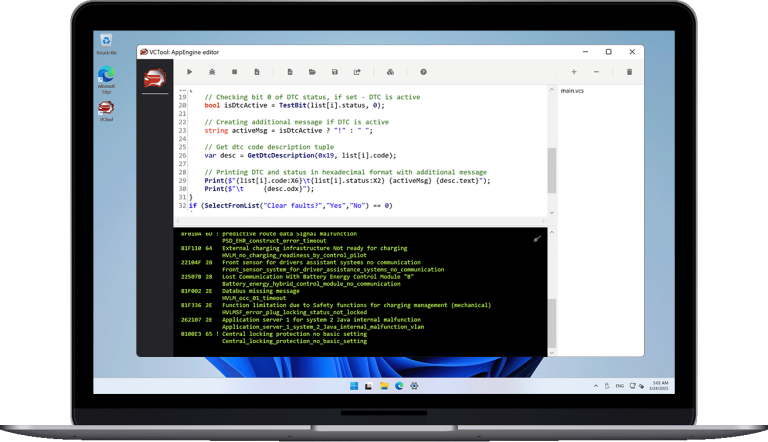Create a new script file
Viewport: 768px width, 442px height.
point(289,72)
